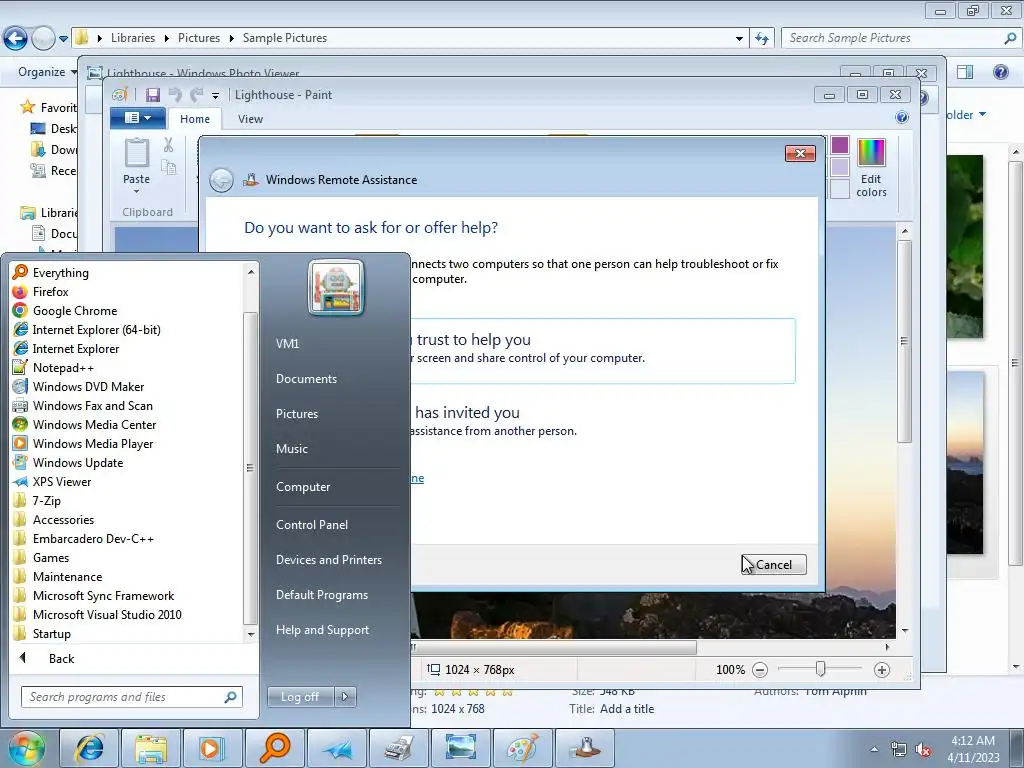Open the address bar history dropdown
Viewport: 1024px width, 768px height.
pyautogui.click(x=739, y=38)
